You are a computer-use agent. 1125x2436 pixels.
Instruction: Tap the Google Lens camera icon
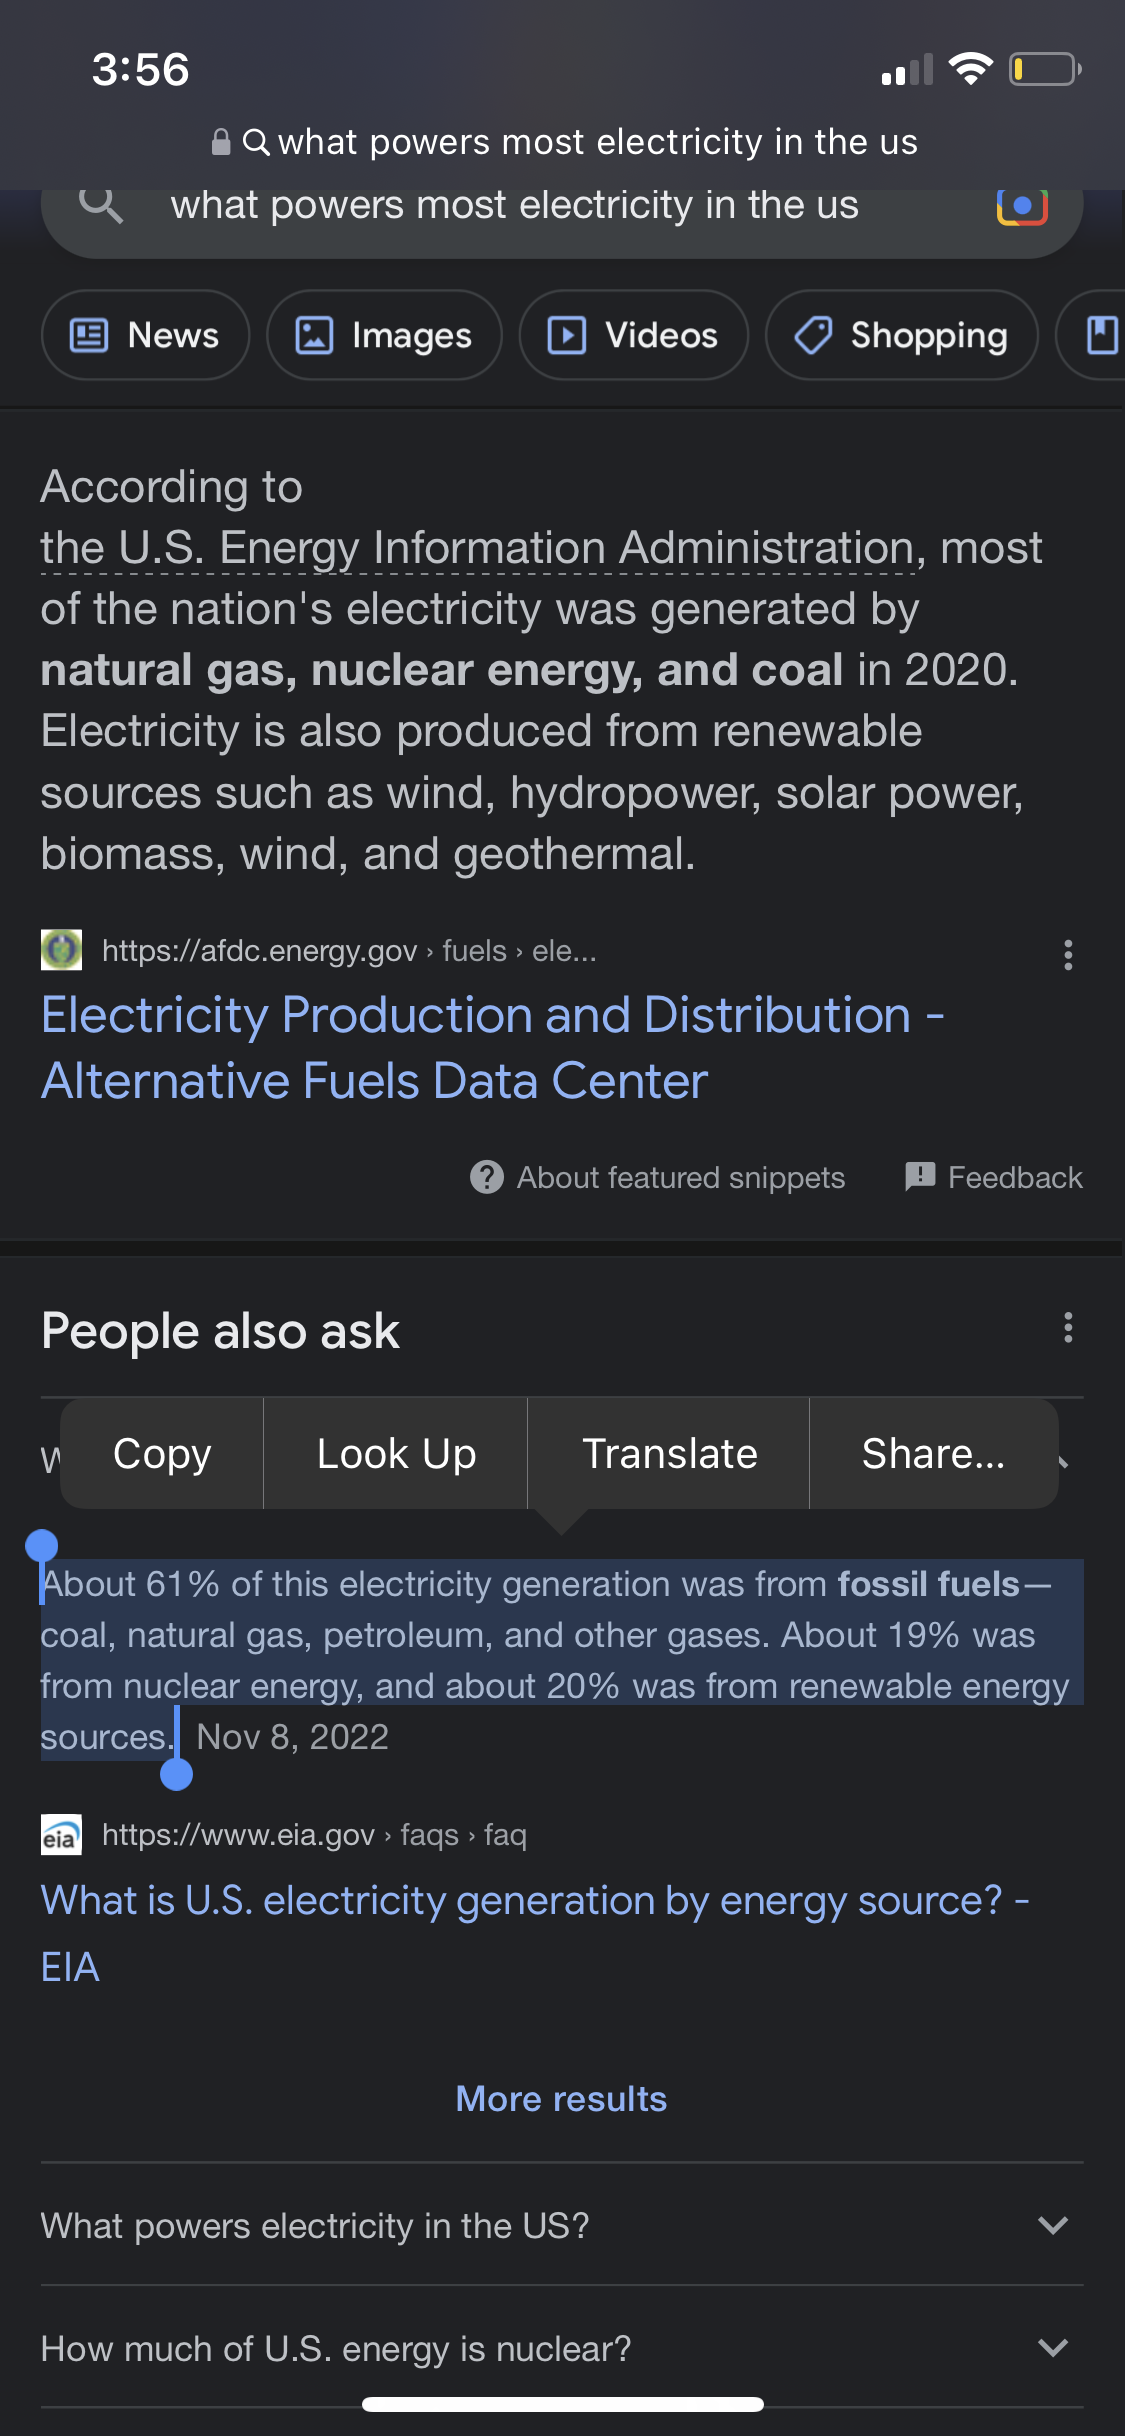[x=1021, y=206]
